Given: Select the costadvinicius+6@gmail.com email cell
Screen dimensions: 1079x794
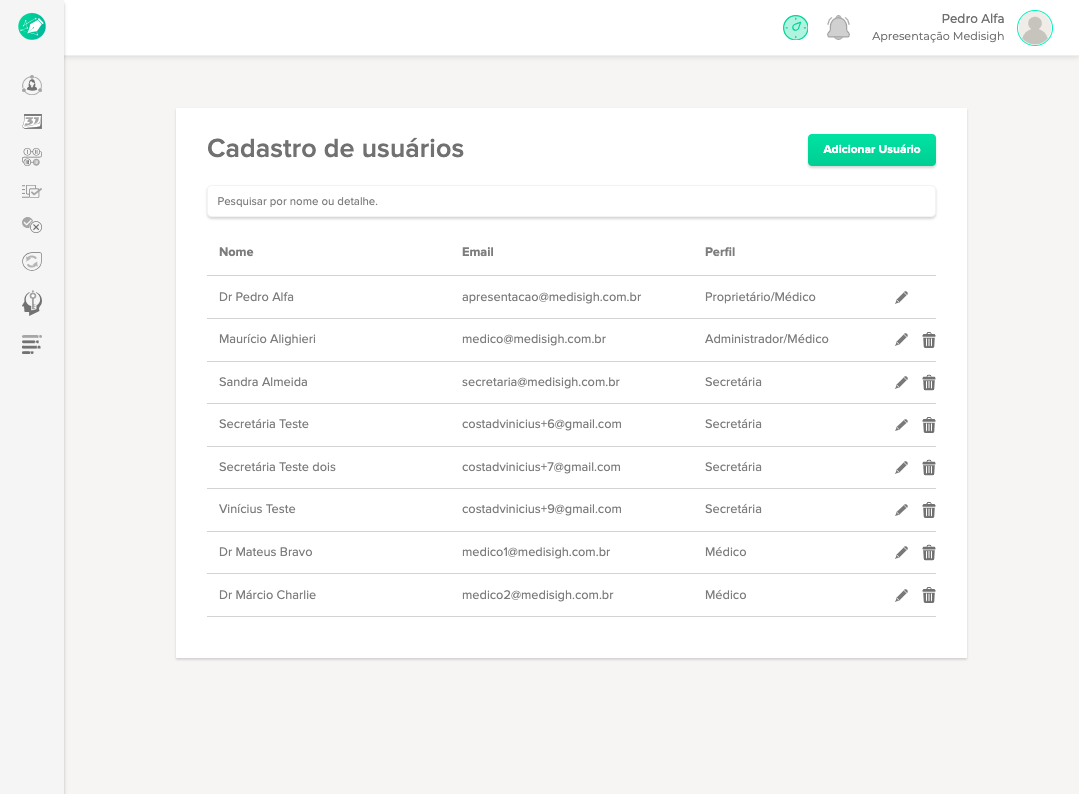Looking at the screenshot, I should [x=542, y=424].
